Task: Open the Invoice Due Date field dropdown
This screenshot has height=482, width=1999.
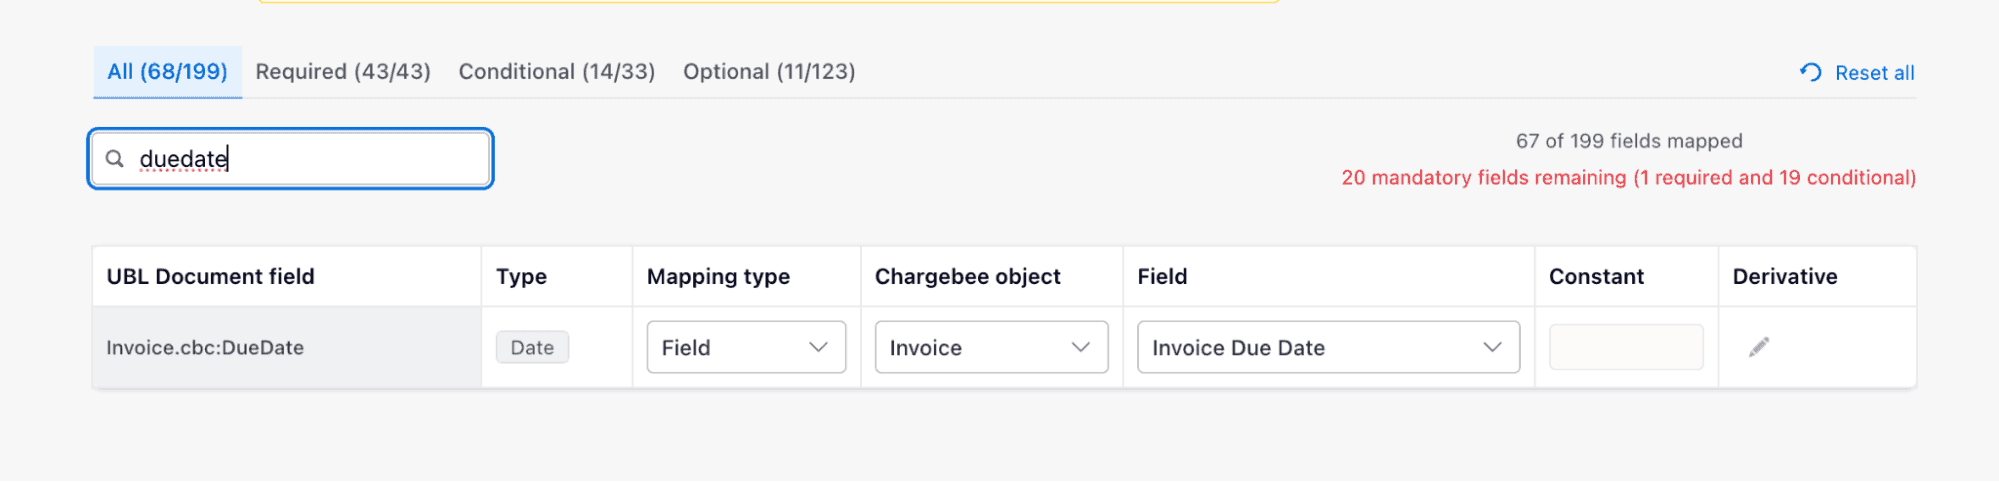Action: tap(1328, 347)
